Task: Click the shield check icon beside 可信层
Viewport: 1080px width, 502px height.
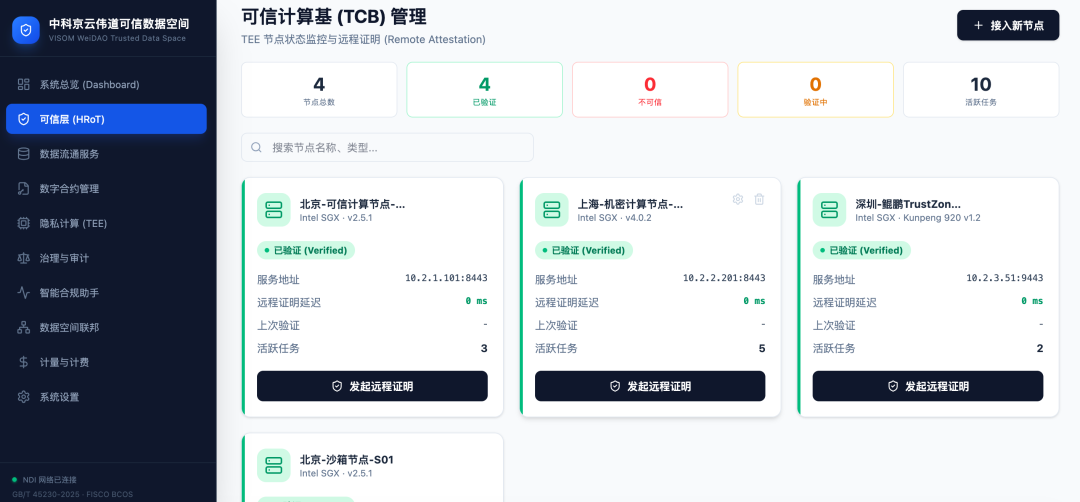Action: coord(23,119)
